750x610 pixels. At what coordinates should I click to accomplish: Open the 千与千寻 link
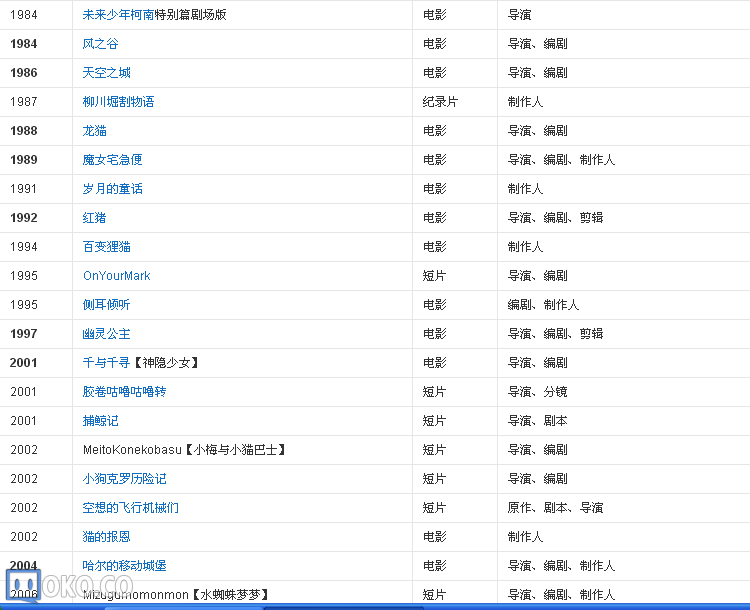[x=106, y=363]
